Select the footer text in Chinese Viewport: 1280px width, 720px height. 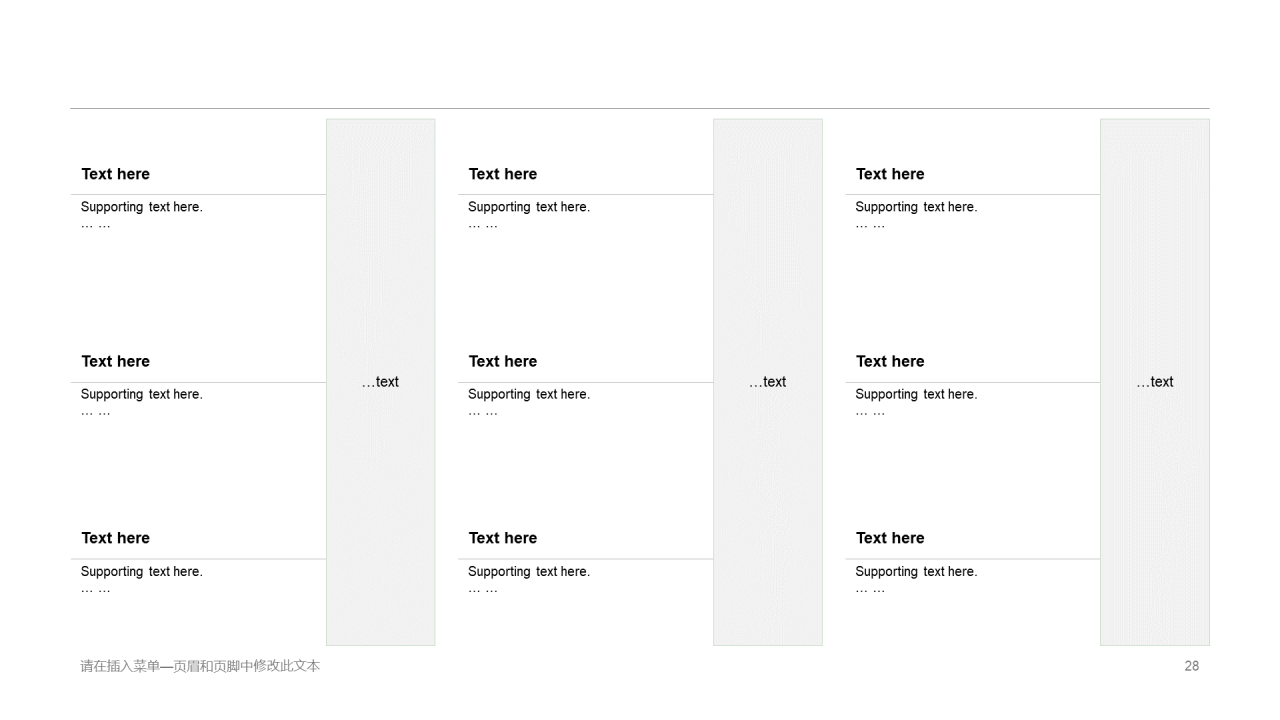[200, 666]
